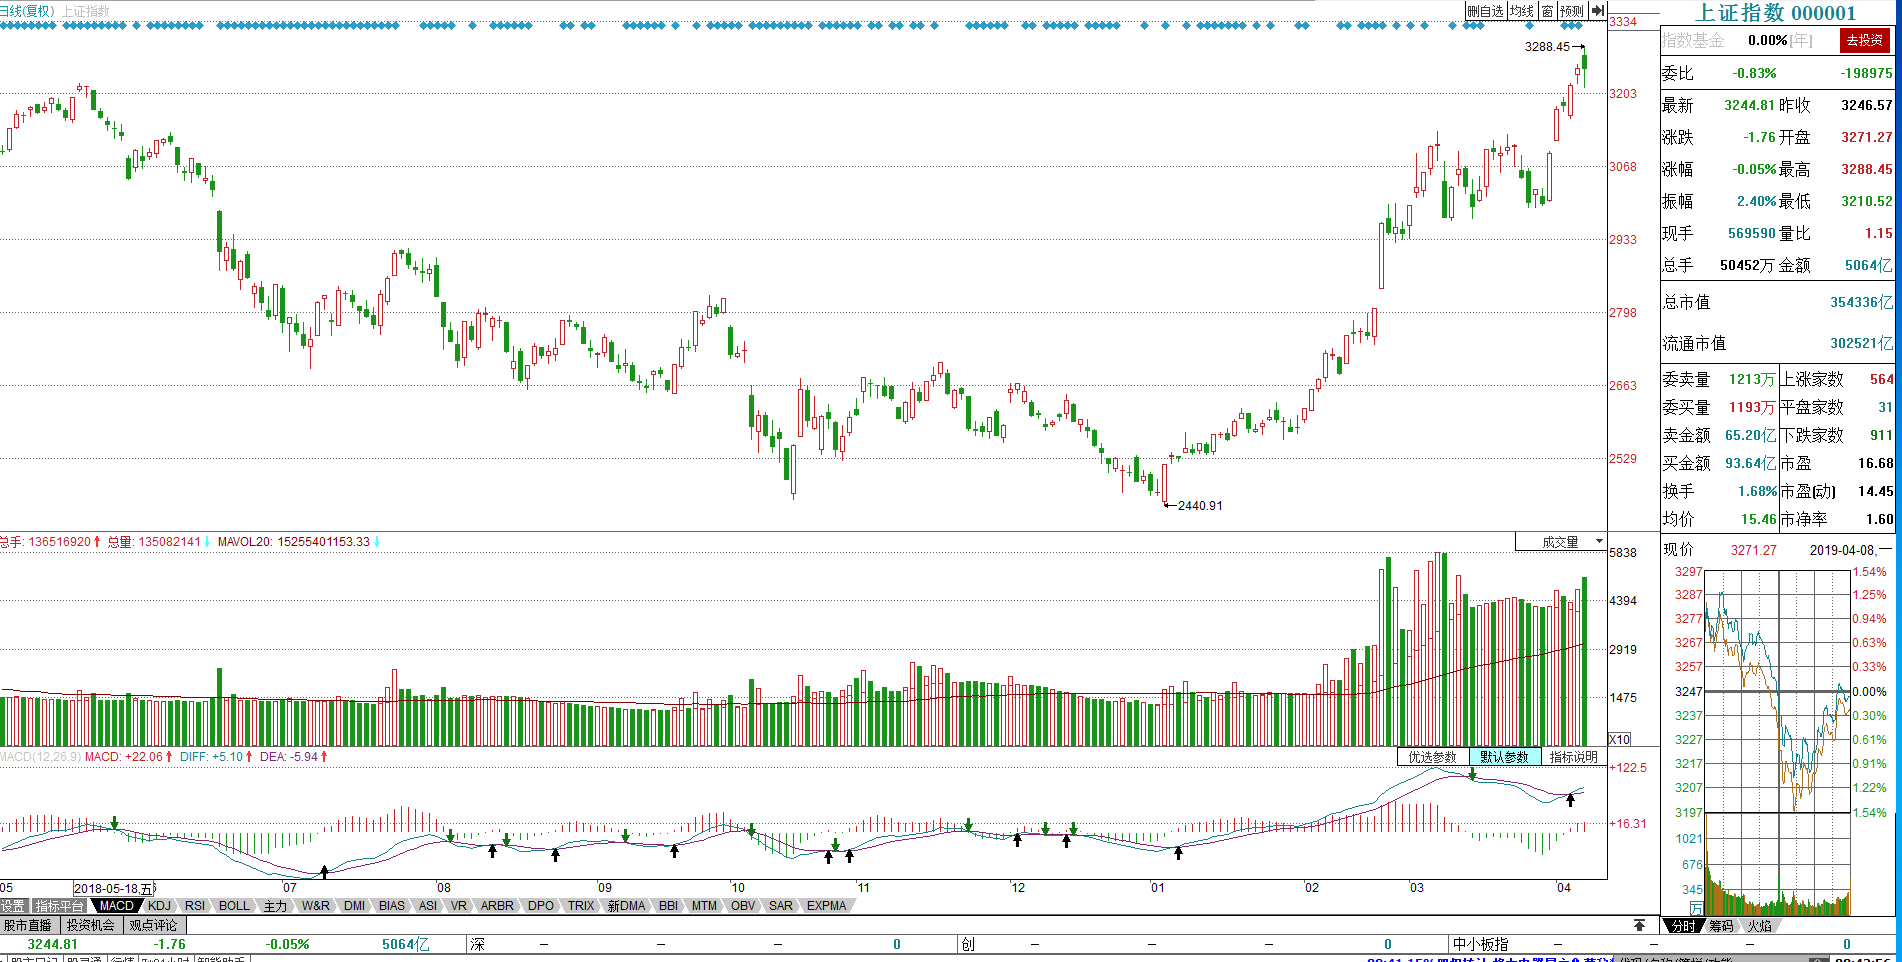Open the 观点评论 tab
This screenshot has width=1902, height=962.
pyautogui.click(x=153, y=925)
